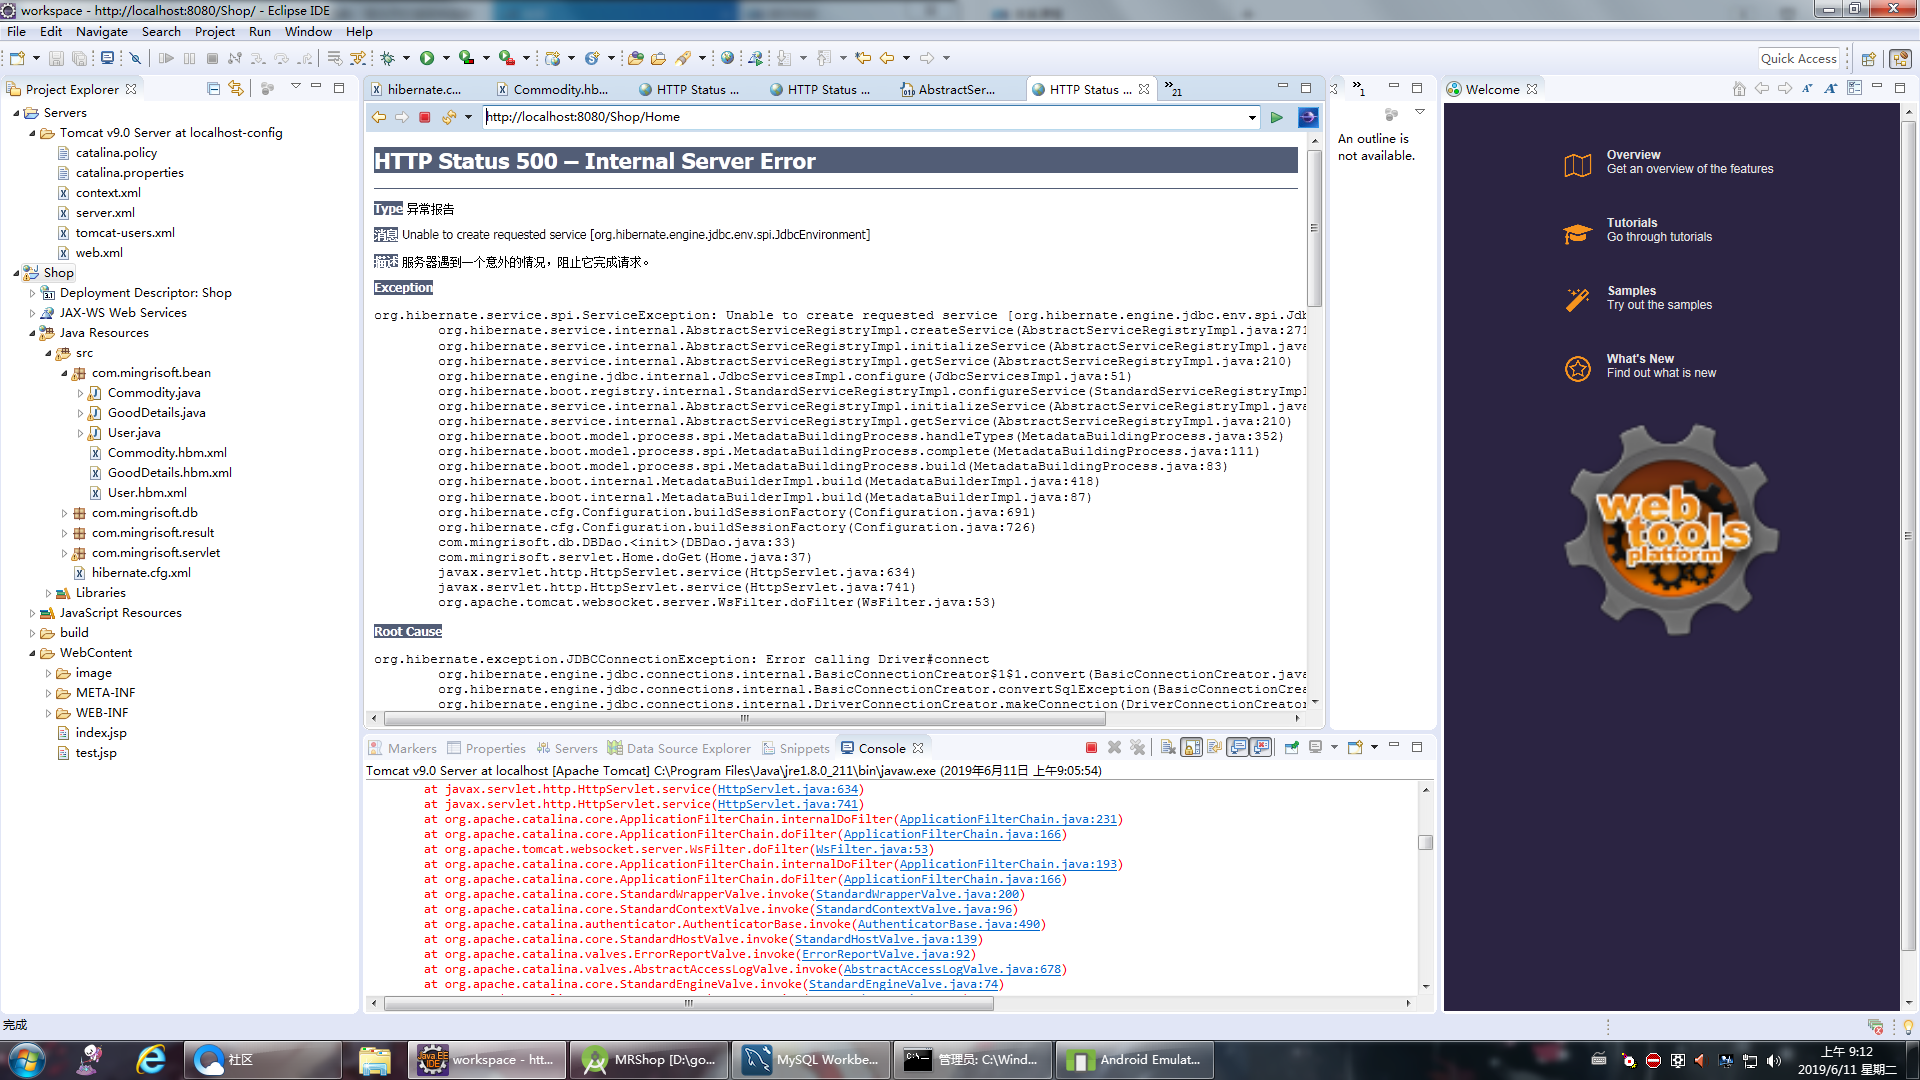Click the red Stop loading icon in browser
1920x1080 pixels.
tap(425, 117)
